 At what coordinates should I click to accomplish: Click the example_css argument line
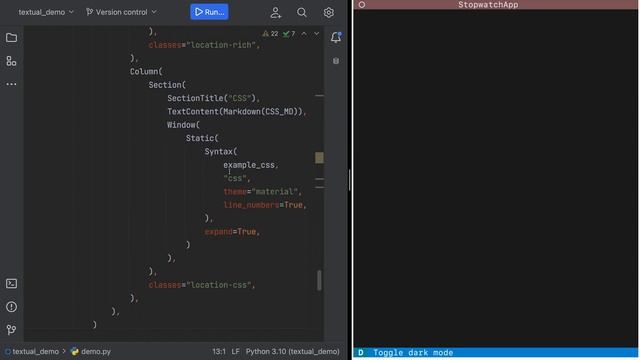pos(251,165)
